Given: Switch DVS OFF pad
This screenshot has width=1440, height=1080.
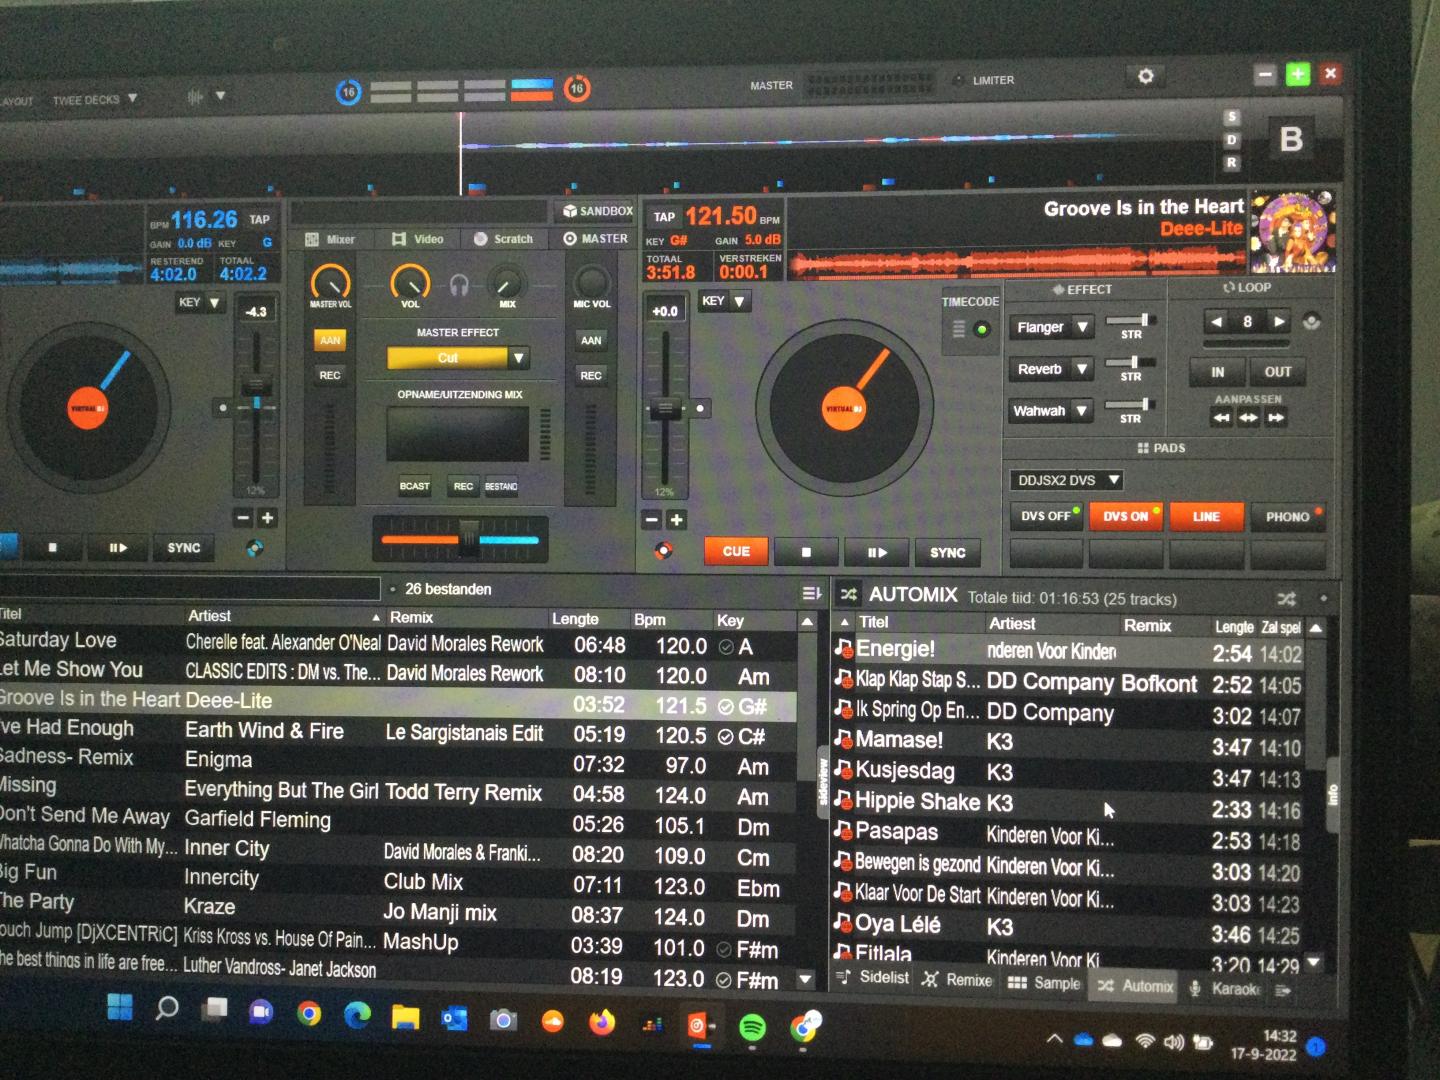Looking at the screenshot, I should click(1046, 516).
